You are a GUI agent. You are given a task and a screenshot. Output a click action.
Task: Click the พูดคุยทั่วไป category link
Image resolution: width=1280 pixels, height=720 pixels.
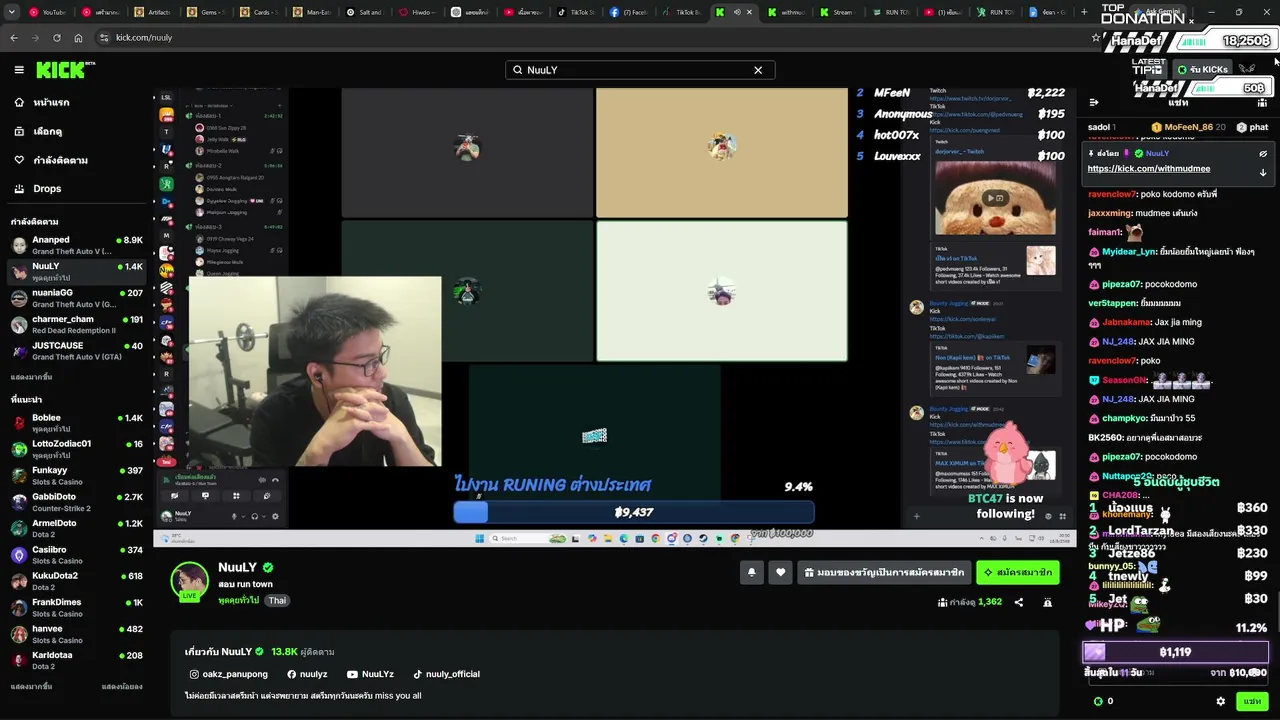(238, 600)
